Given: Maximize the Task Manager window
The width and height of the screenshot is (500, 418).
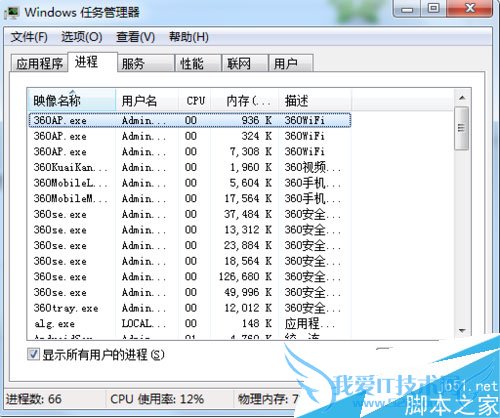Looking at the screenshot, I should (433, 9).
